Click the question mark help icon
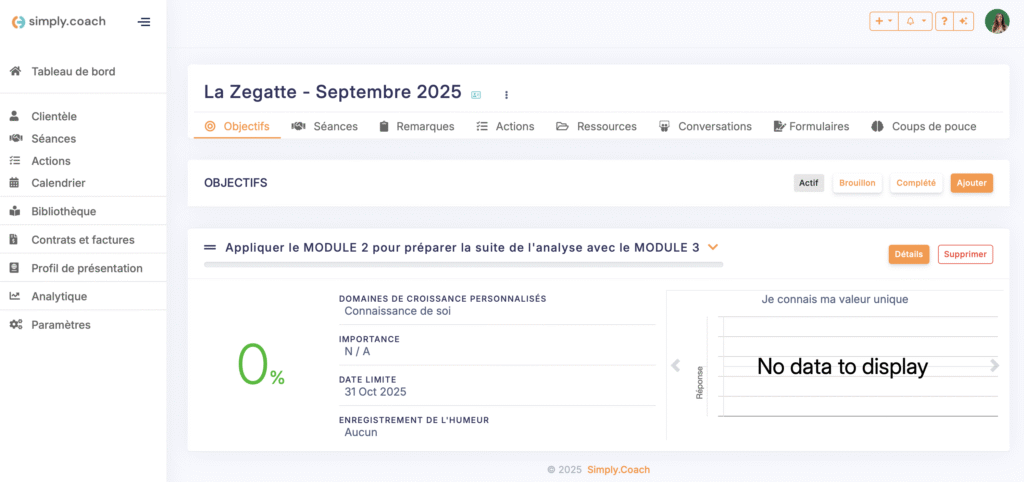This screenshot has height=482, width=1024. [x=944, y=21]
